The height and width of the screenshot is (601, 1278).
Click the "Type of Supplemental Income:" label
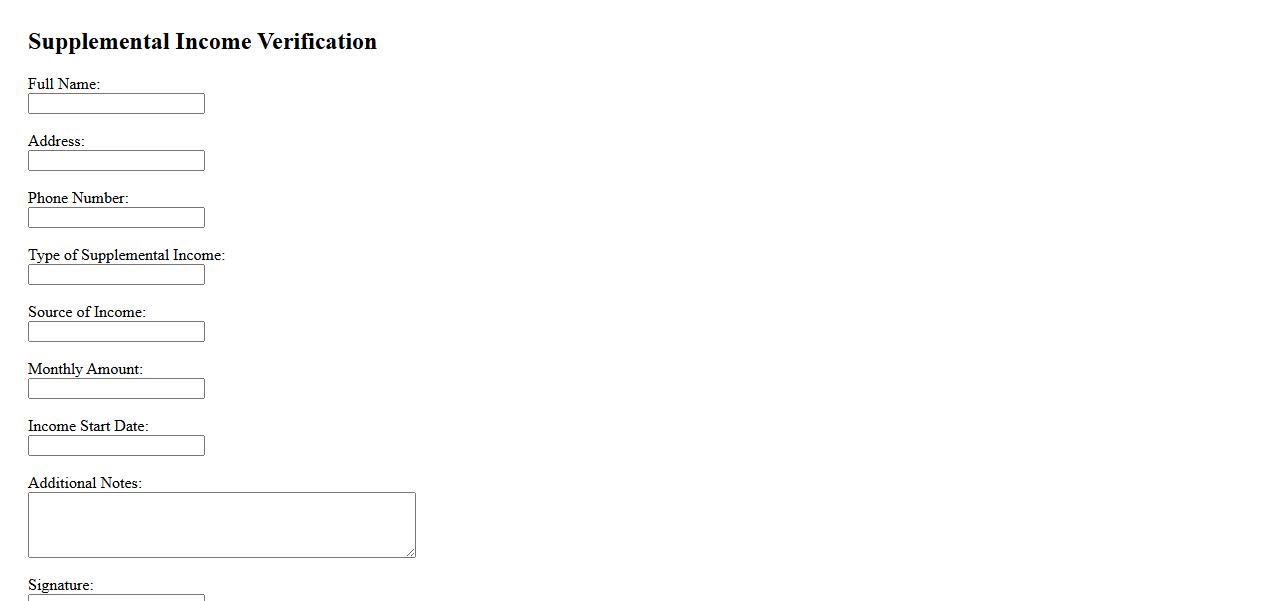[126, 255]
